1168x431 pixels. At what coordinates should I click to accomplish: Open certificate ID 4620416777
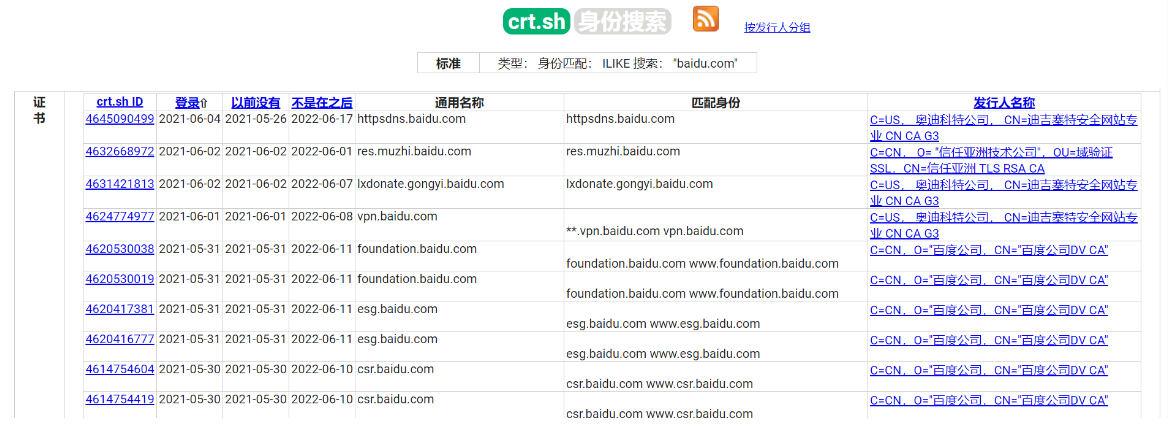[x=120, y=339]
